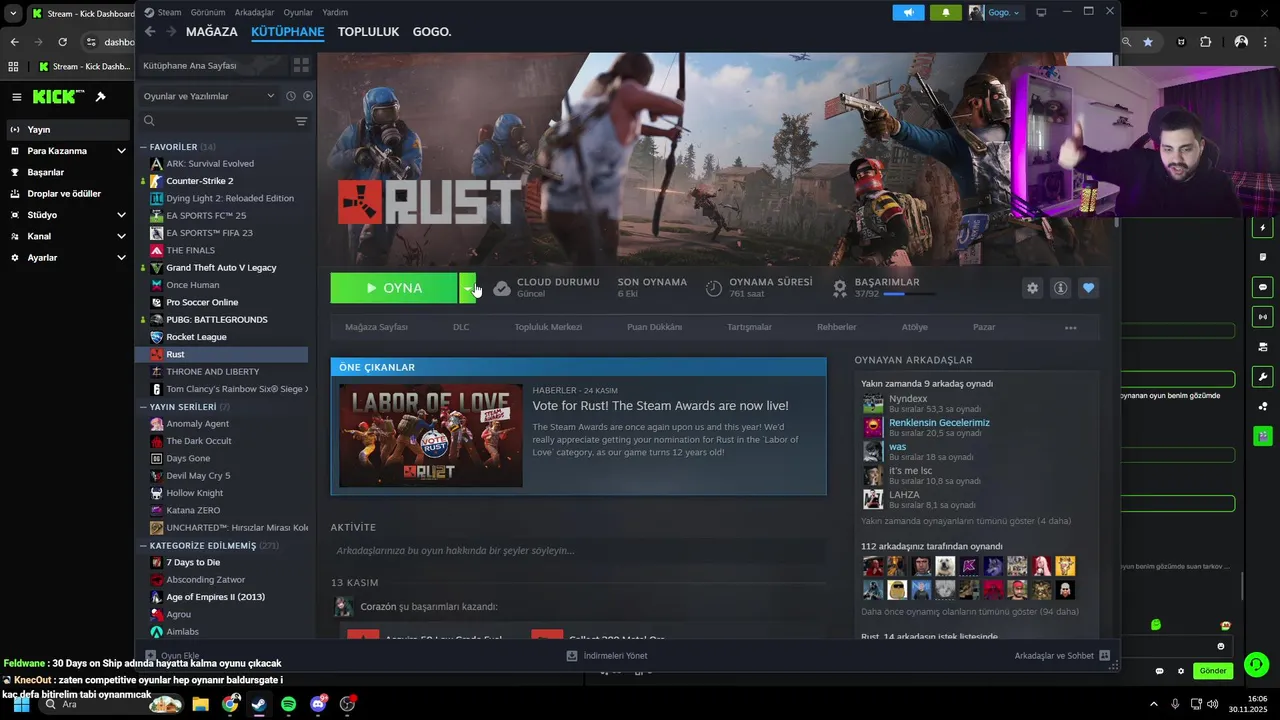Open the Kick hamburger menu icon
1280x720 pixels.
point(16,97)
